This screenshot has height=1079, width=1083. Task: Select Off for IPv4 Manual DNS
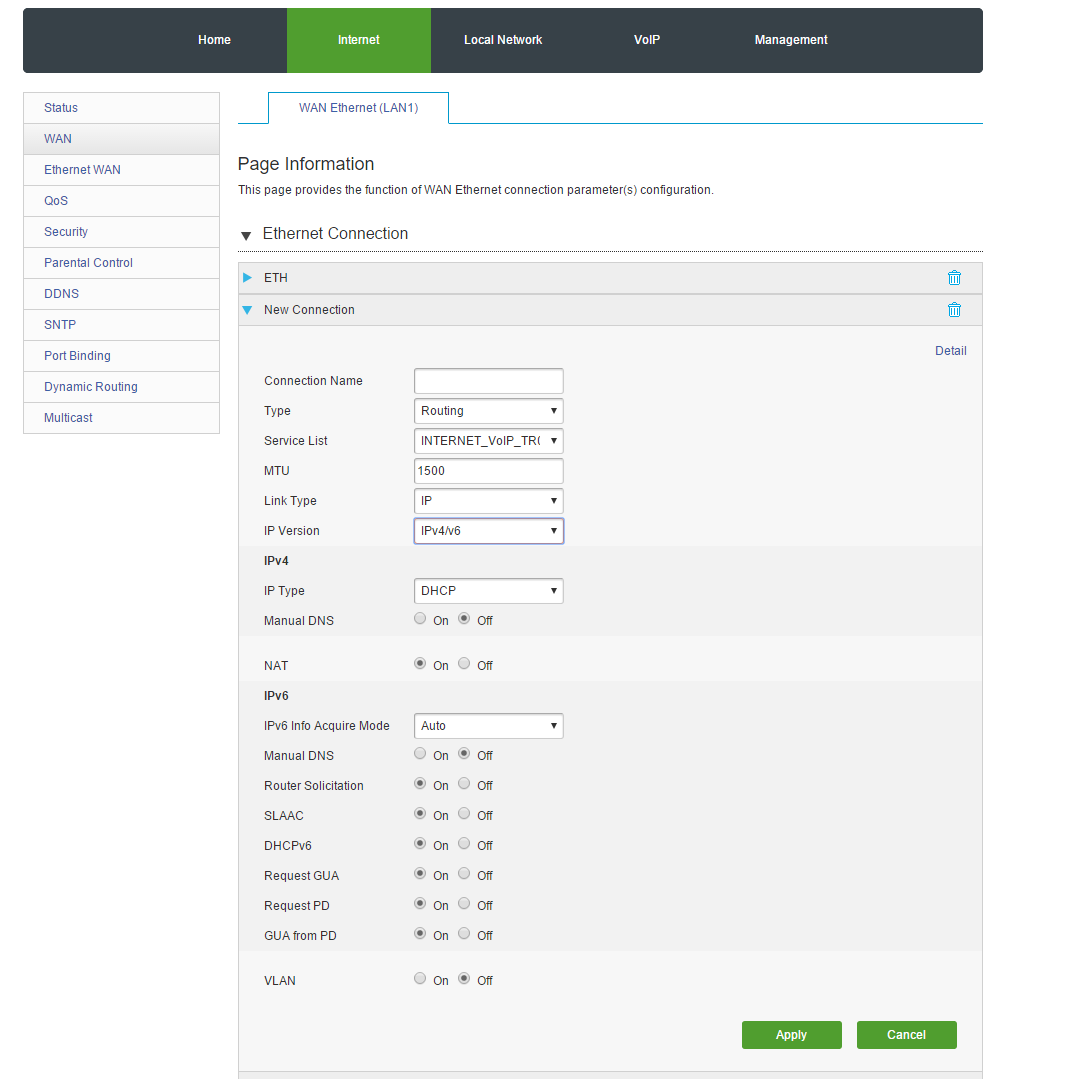click(464, 618)
